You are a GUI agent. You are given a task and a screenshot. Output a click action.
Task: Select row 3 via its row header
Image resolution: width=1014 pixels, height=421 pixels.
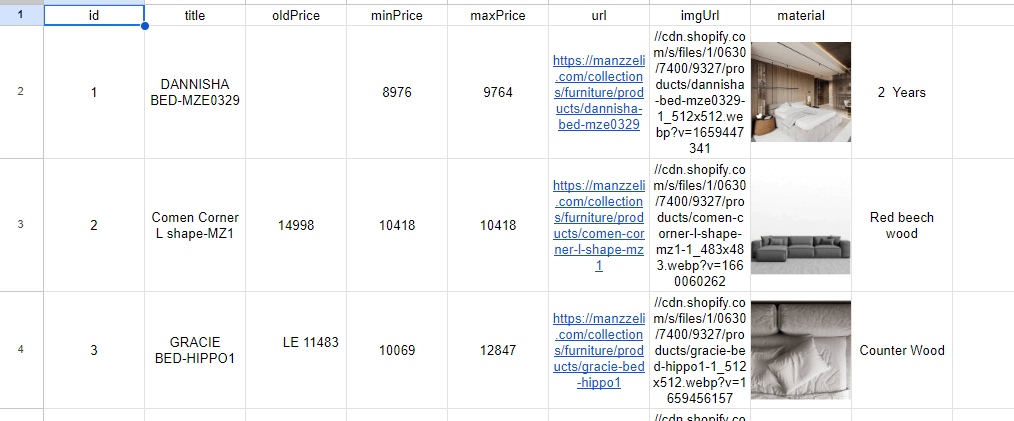coord(21,225)
